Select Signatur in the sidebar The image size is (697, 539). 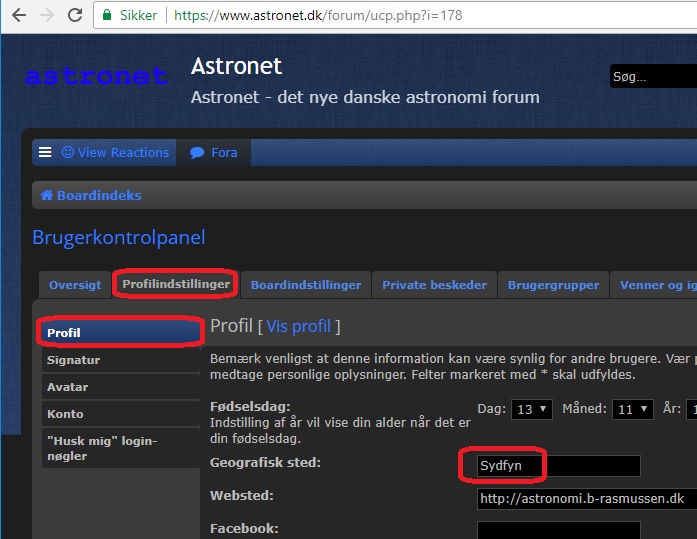(x=120, y=360)
